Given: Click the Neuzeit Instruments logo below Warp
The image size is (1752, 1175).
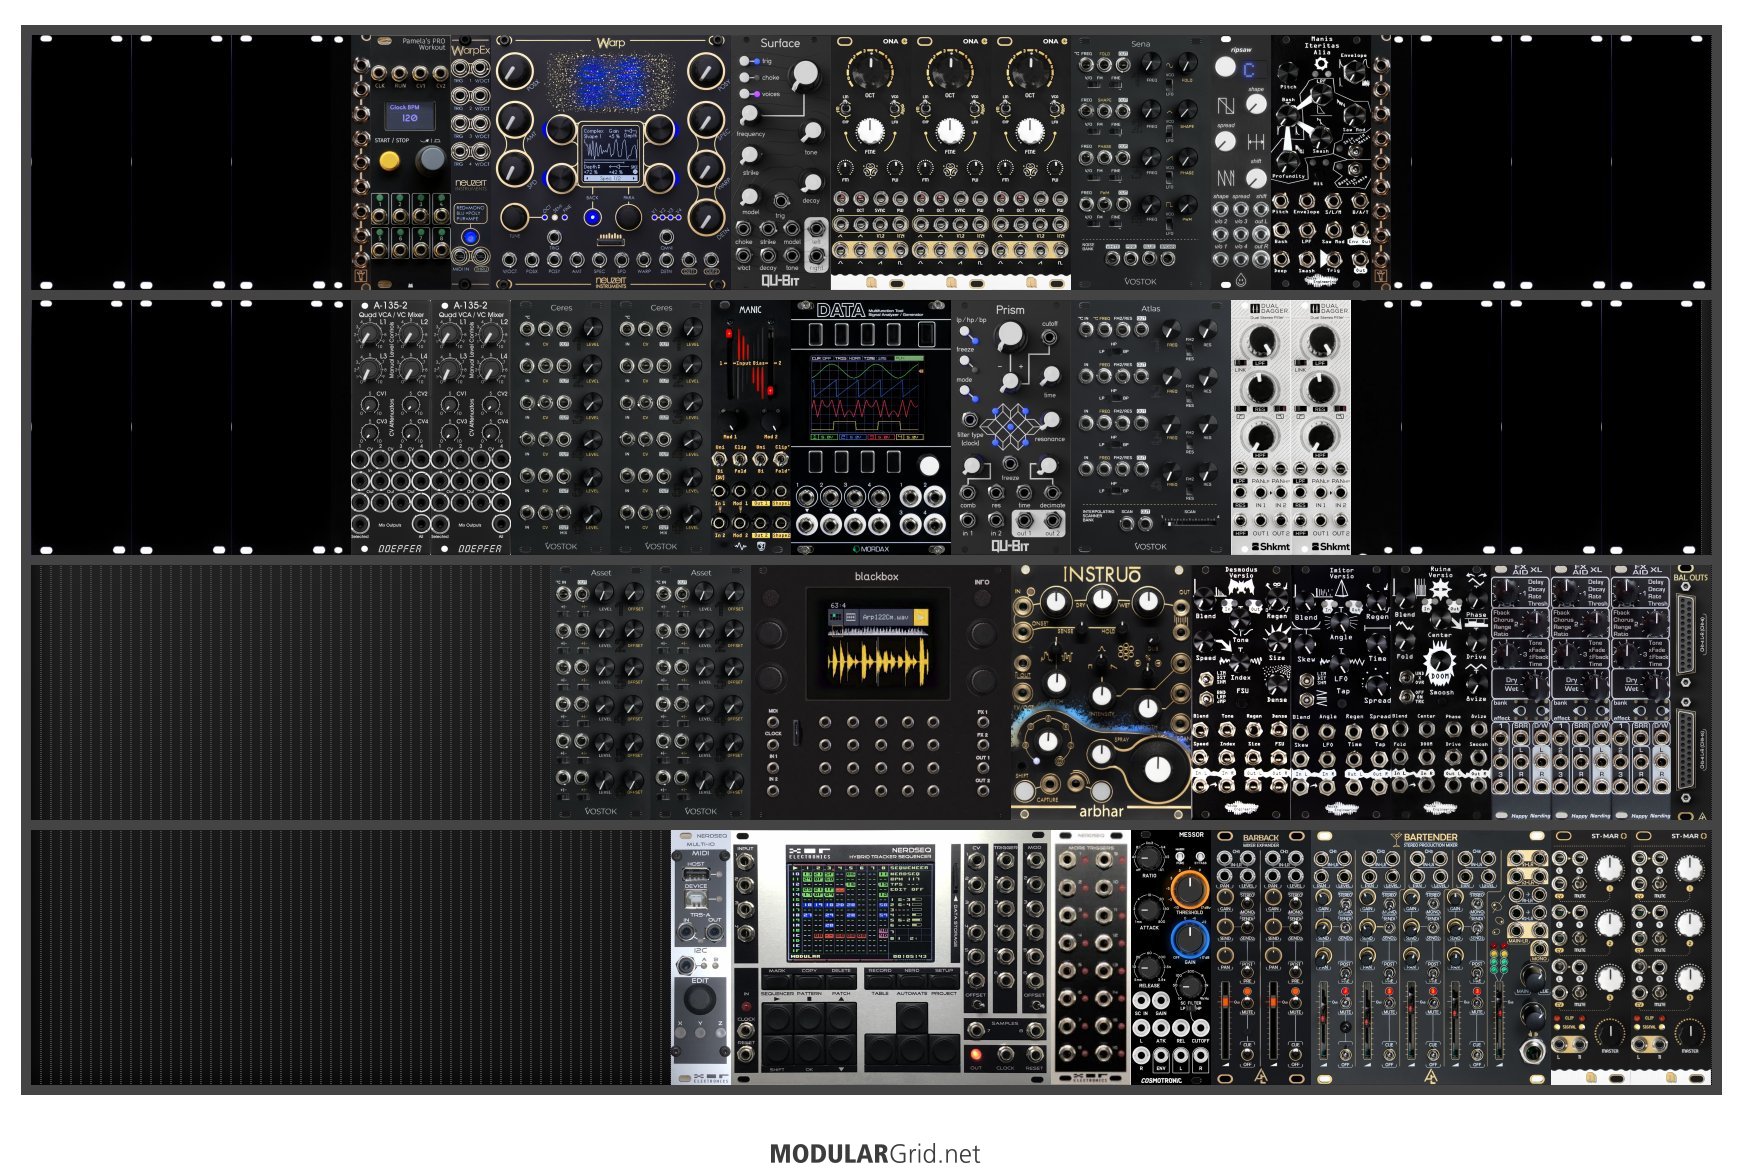Looking at the screenshot, I should pos(610,281).
